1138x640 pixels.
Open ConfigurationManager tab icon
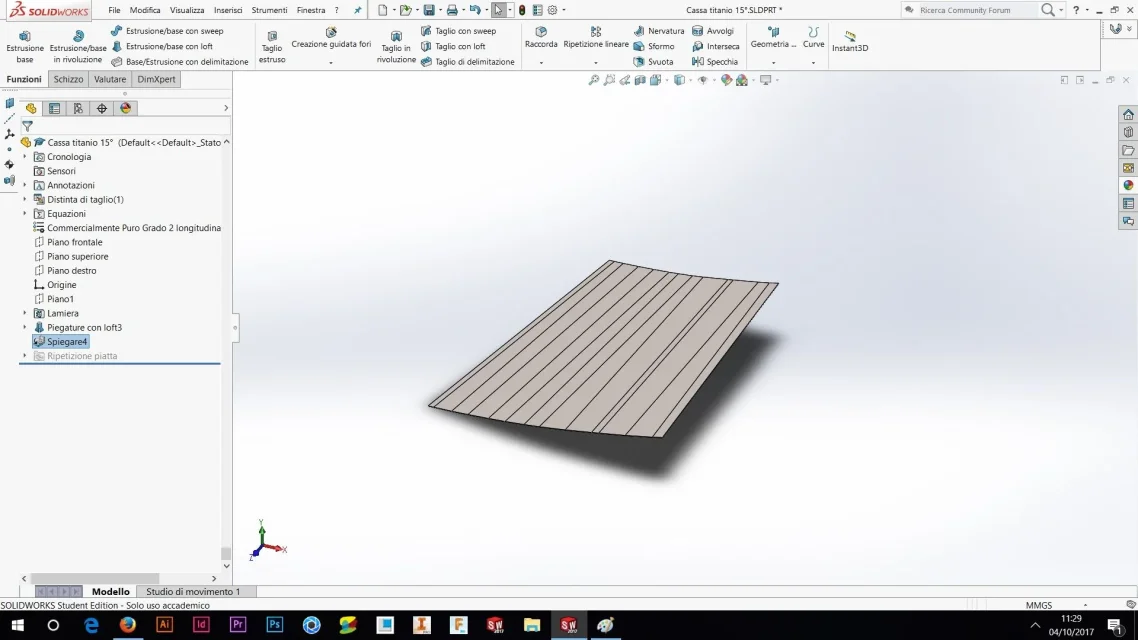pos(78,108)
